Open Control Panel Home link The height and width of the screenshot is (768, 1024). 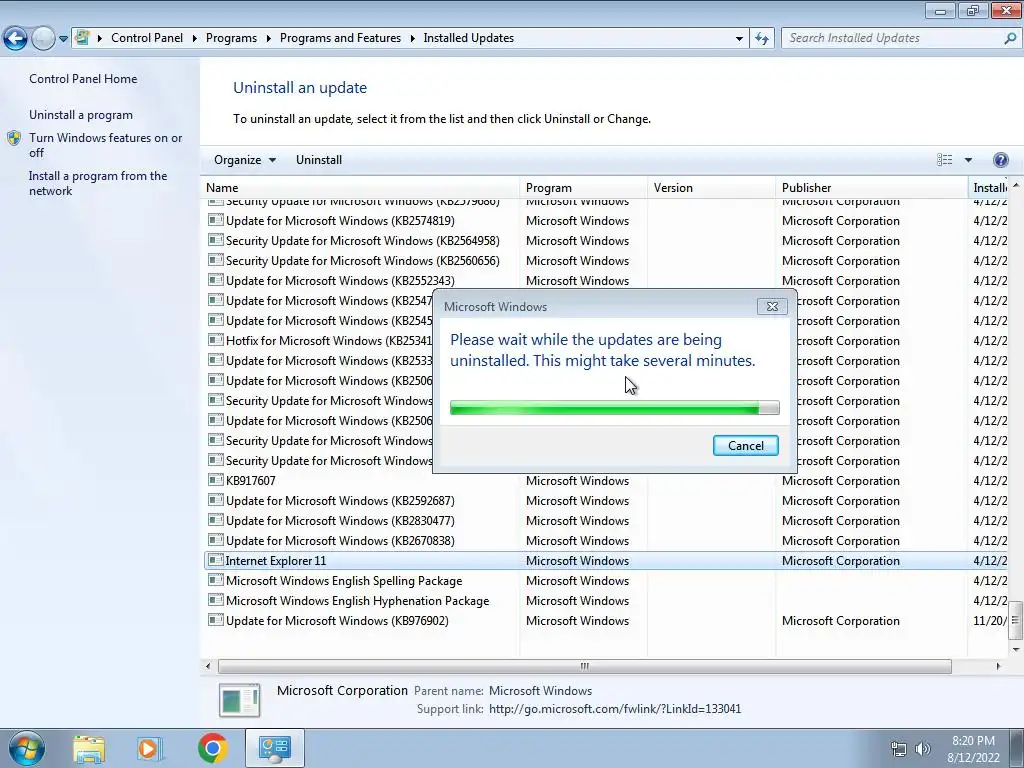[83, 78]
